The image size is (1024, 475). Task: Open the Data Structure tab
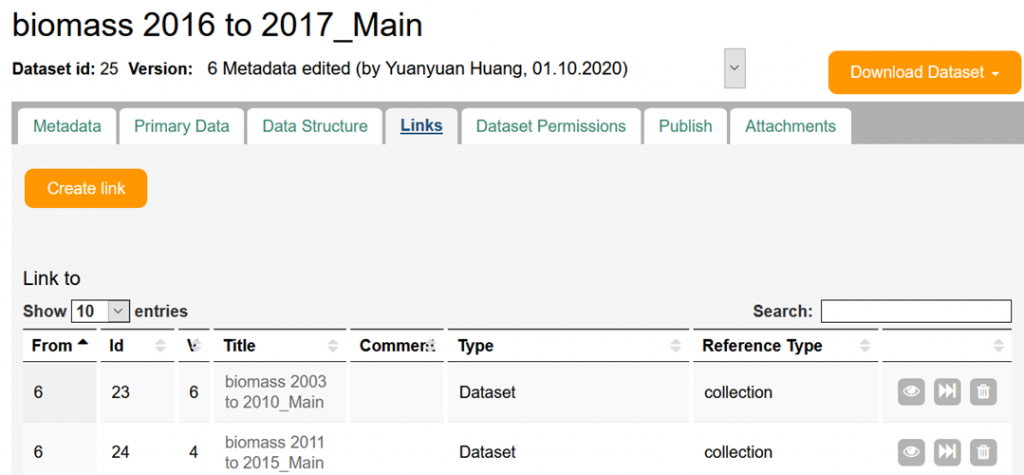point(315,126)
